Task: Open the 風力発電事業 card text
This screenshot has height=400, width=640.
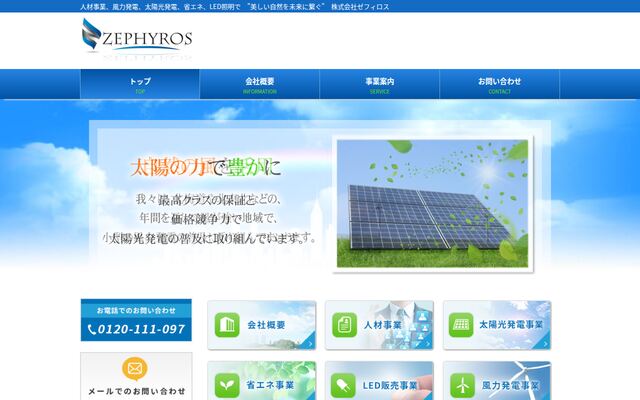Action: [510, 385]
